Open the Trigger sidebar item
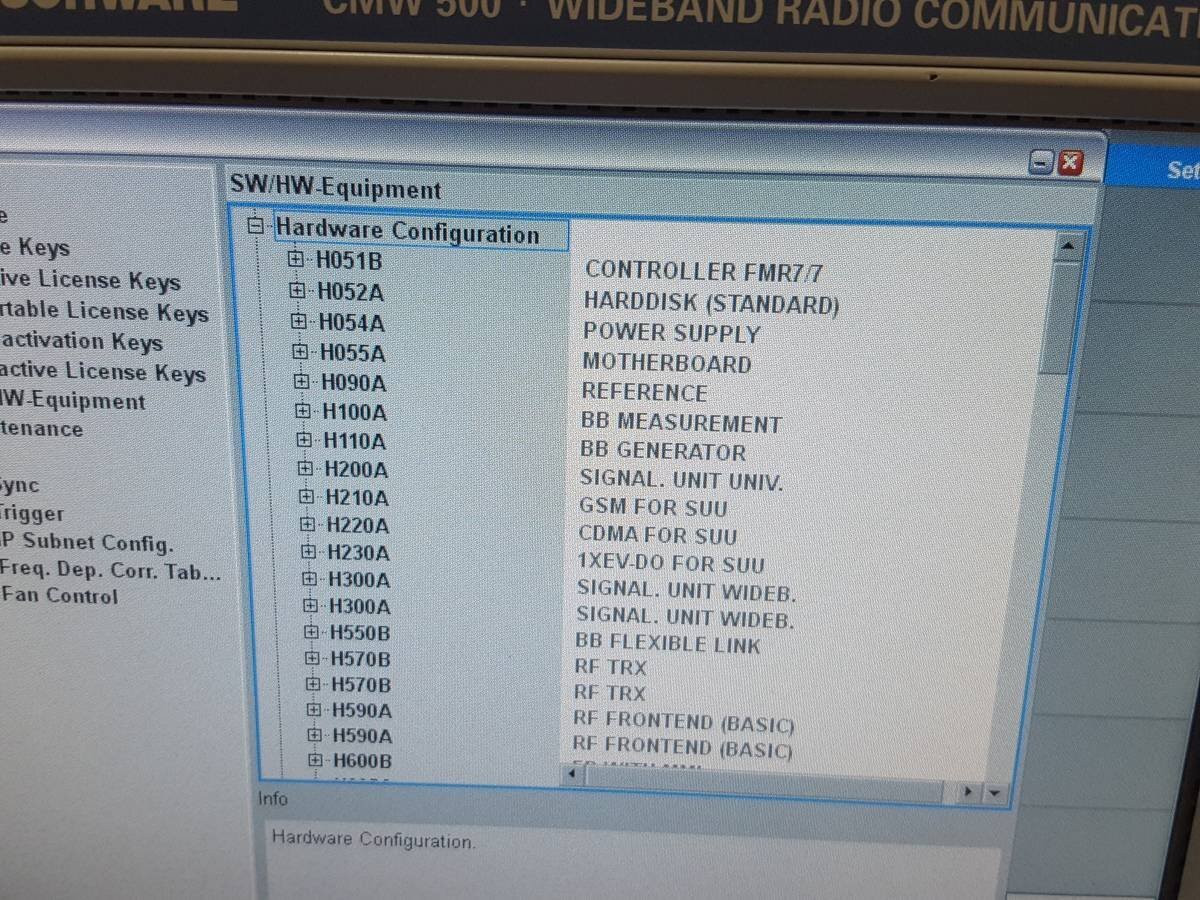1200x900 pixels. 32,514
